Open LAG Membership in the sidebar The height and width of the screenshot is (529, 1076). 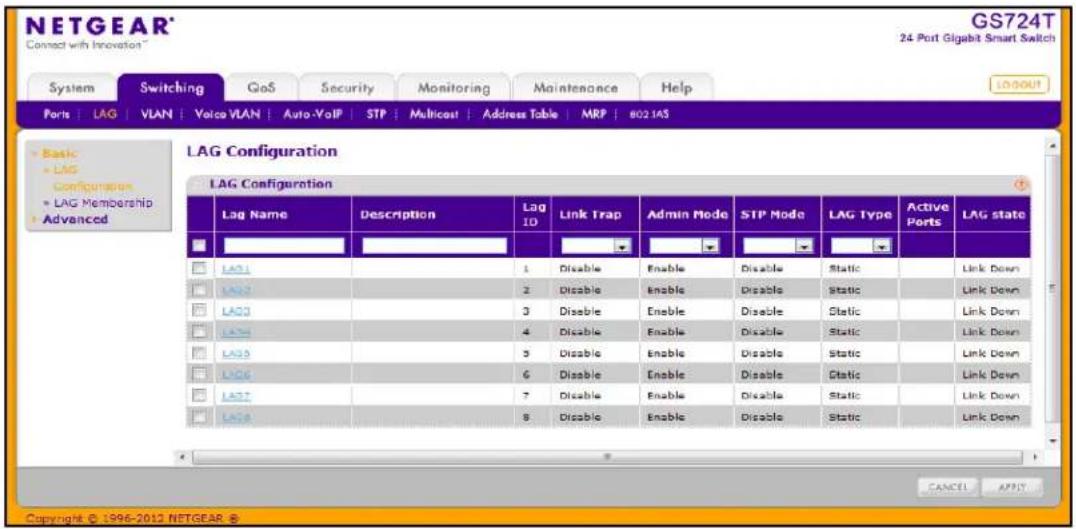(102, 204)
